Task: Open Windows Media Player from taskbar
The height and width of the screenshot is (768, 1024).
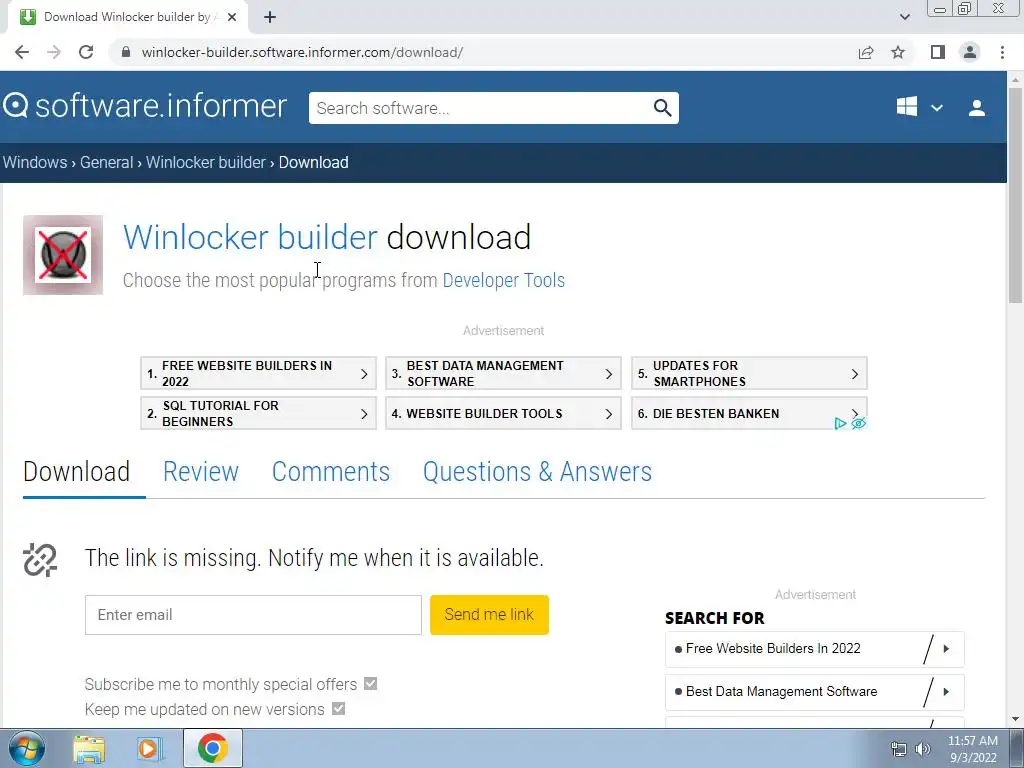Action: coord(149,748)
